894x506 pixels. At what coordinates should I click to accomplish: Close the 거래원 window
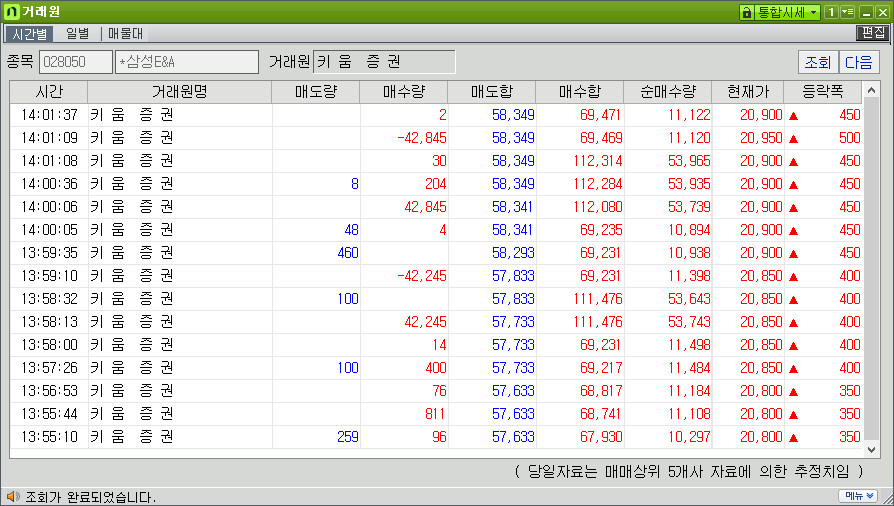pyautogui.click(x=882, y=12)
